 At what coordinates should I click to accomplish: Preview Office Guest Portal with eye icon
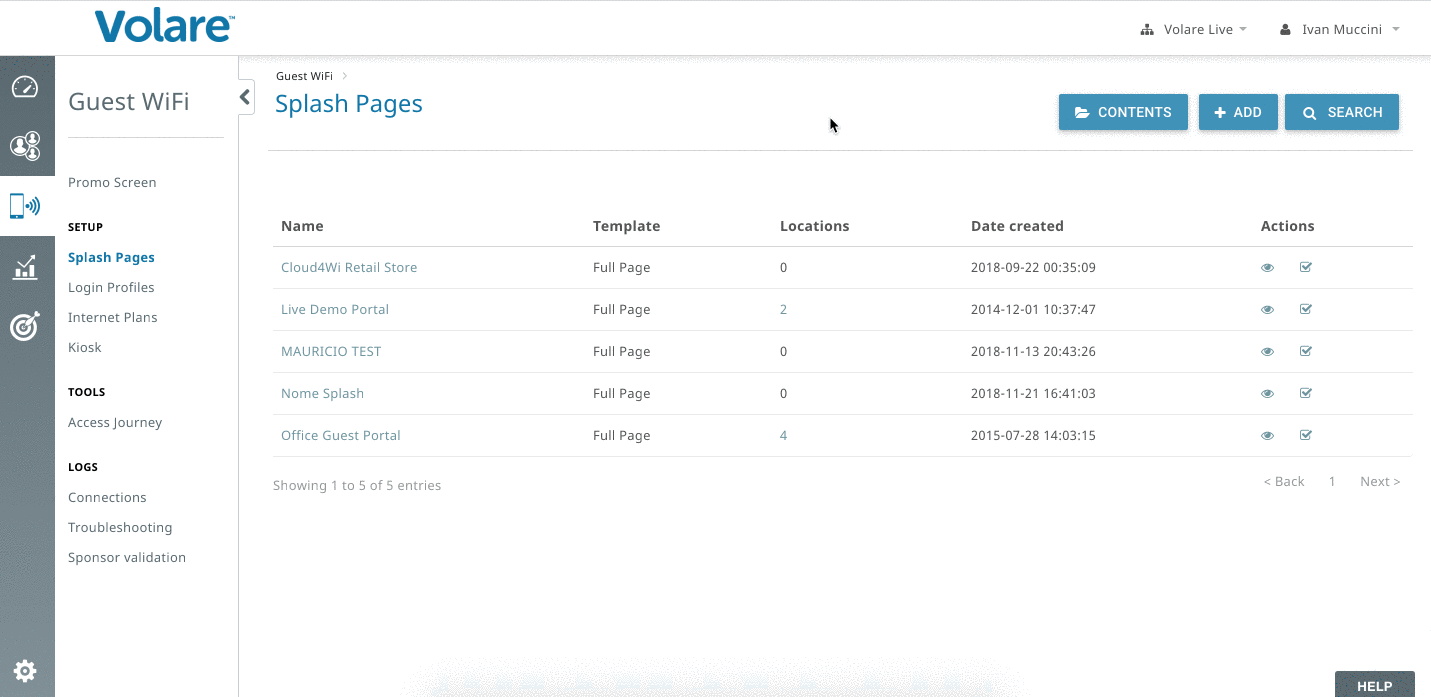pyautogui.click(x=1267, y=436)
